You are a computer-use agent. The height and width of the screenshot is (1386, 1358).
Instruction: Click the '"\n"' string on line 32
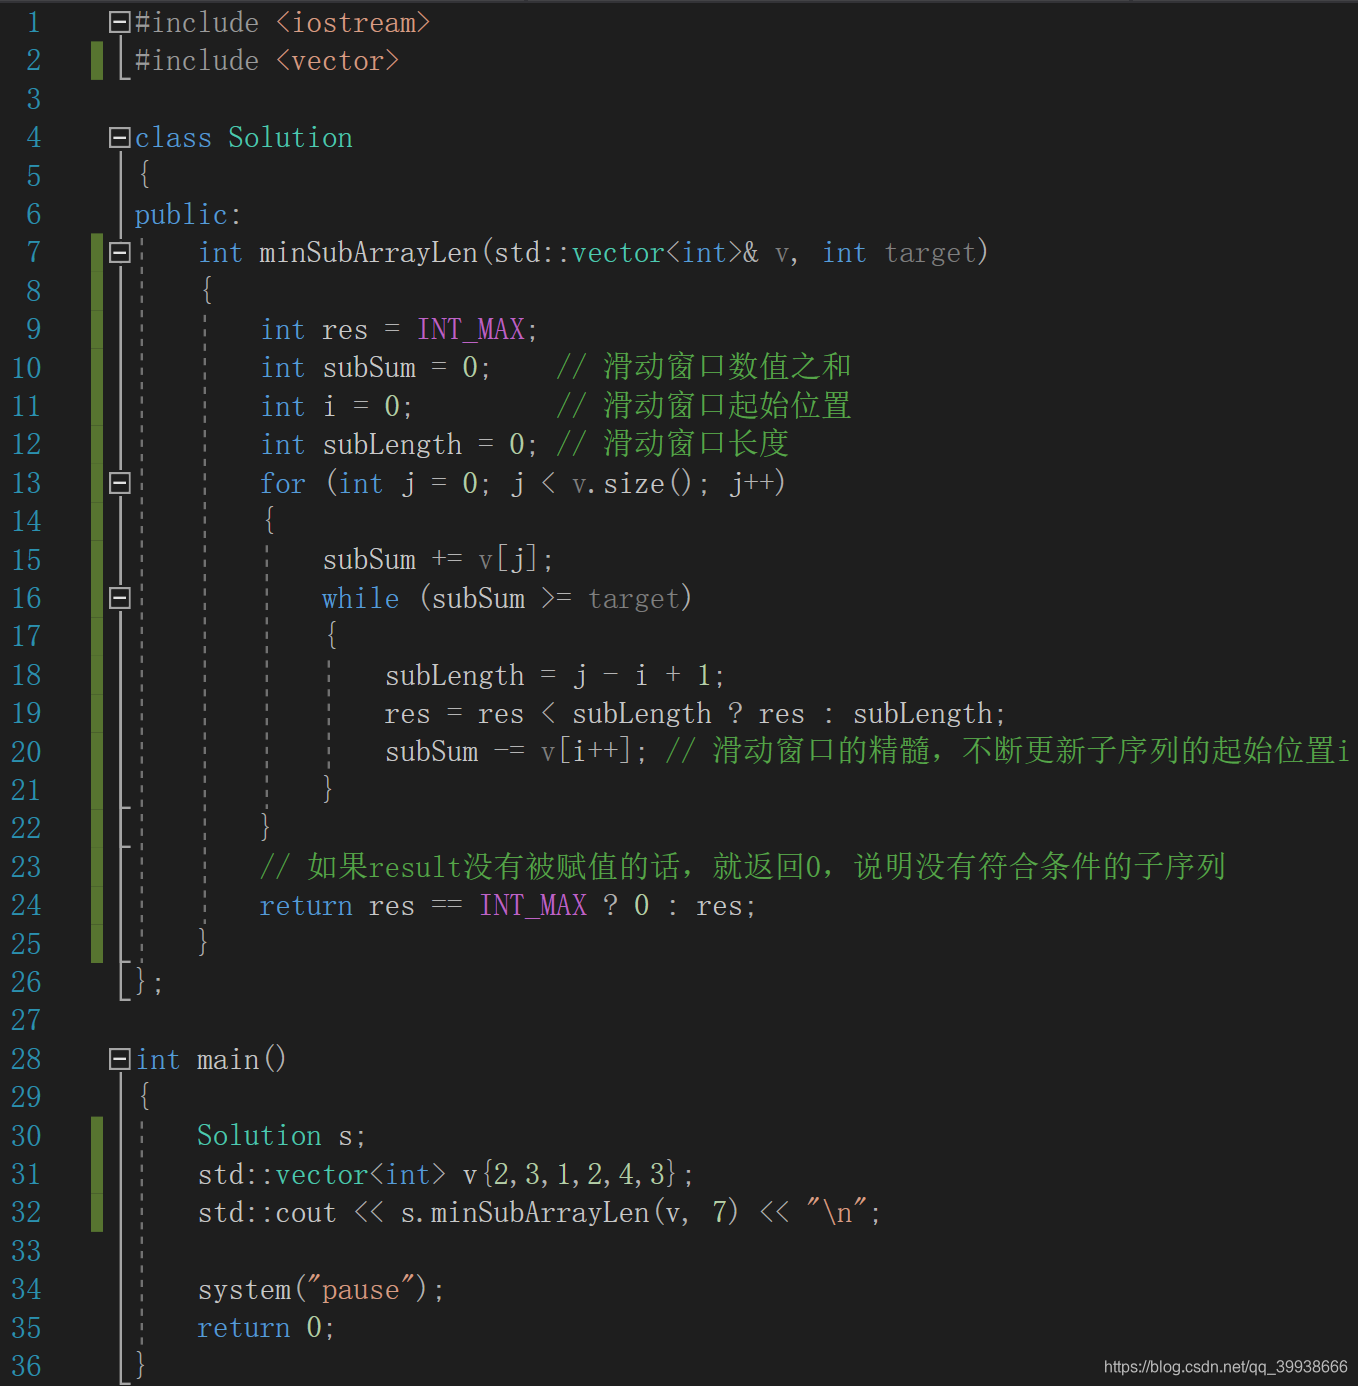(x=838, y=1213)
